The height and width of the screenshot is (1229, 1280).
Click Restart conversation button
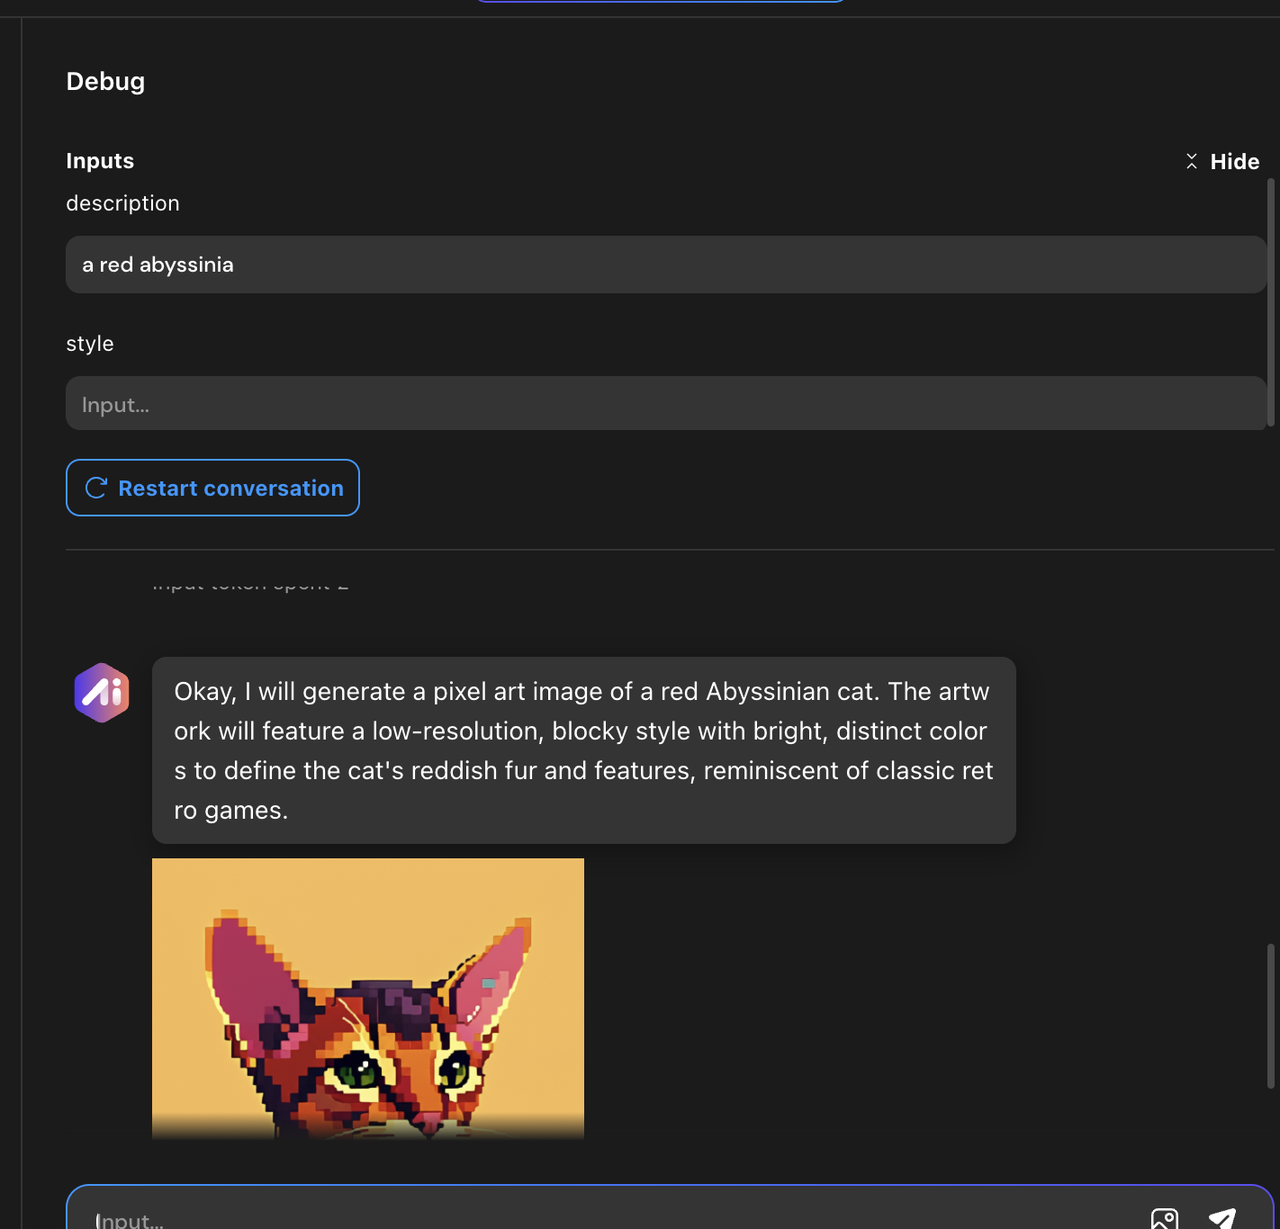(x=213, y=488)
